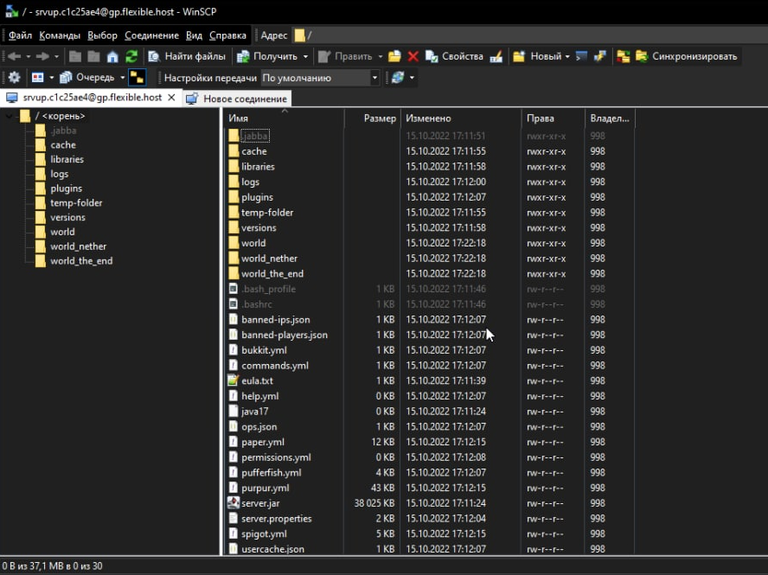Sort by the Имя column header
768x575 pixels.
pos(284,118)
